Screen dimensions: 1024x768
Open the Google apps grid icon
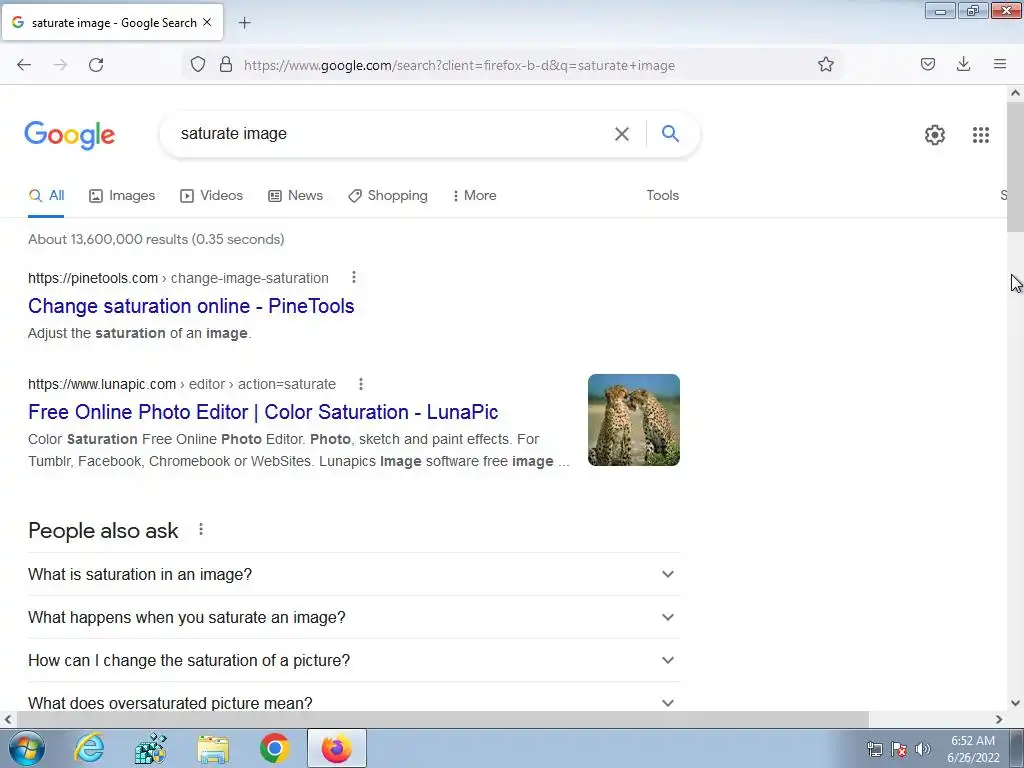[x=980, y=135]
